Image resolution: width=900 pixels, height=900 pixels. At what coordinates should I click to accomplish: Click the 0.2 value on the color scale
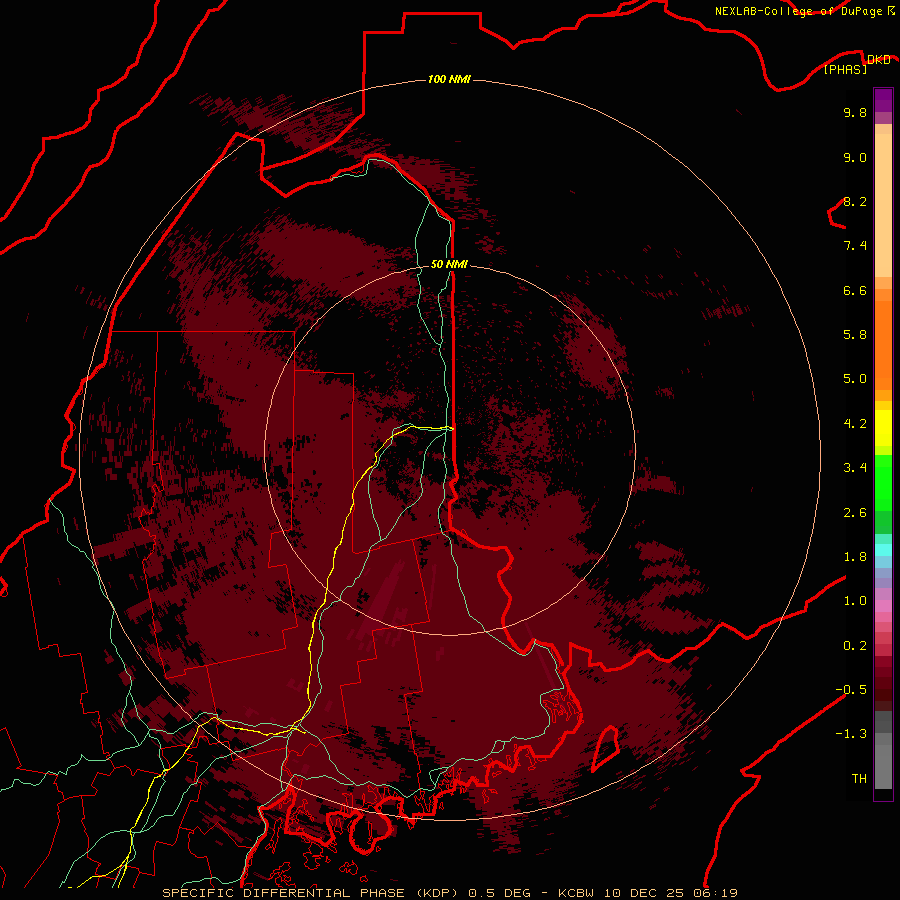click(x=855, y=646)
